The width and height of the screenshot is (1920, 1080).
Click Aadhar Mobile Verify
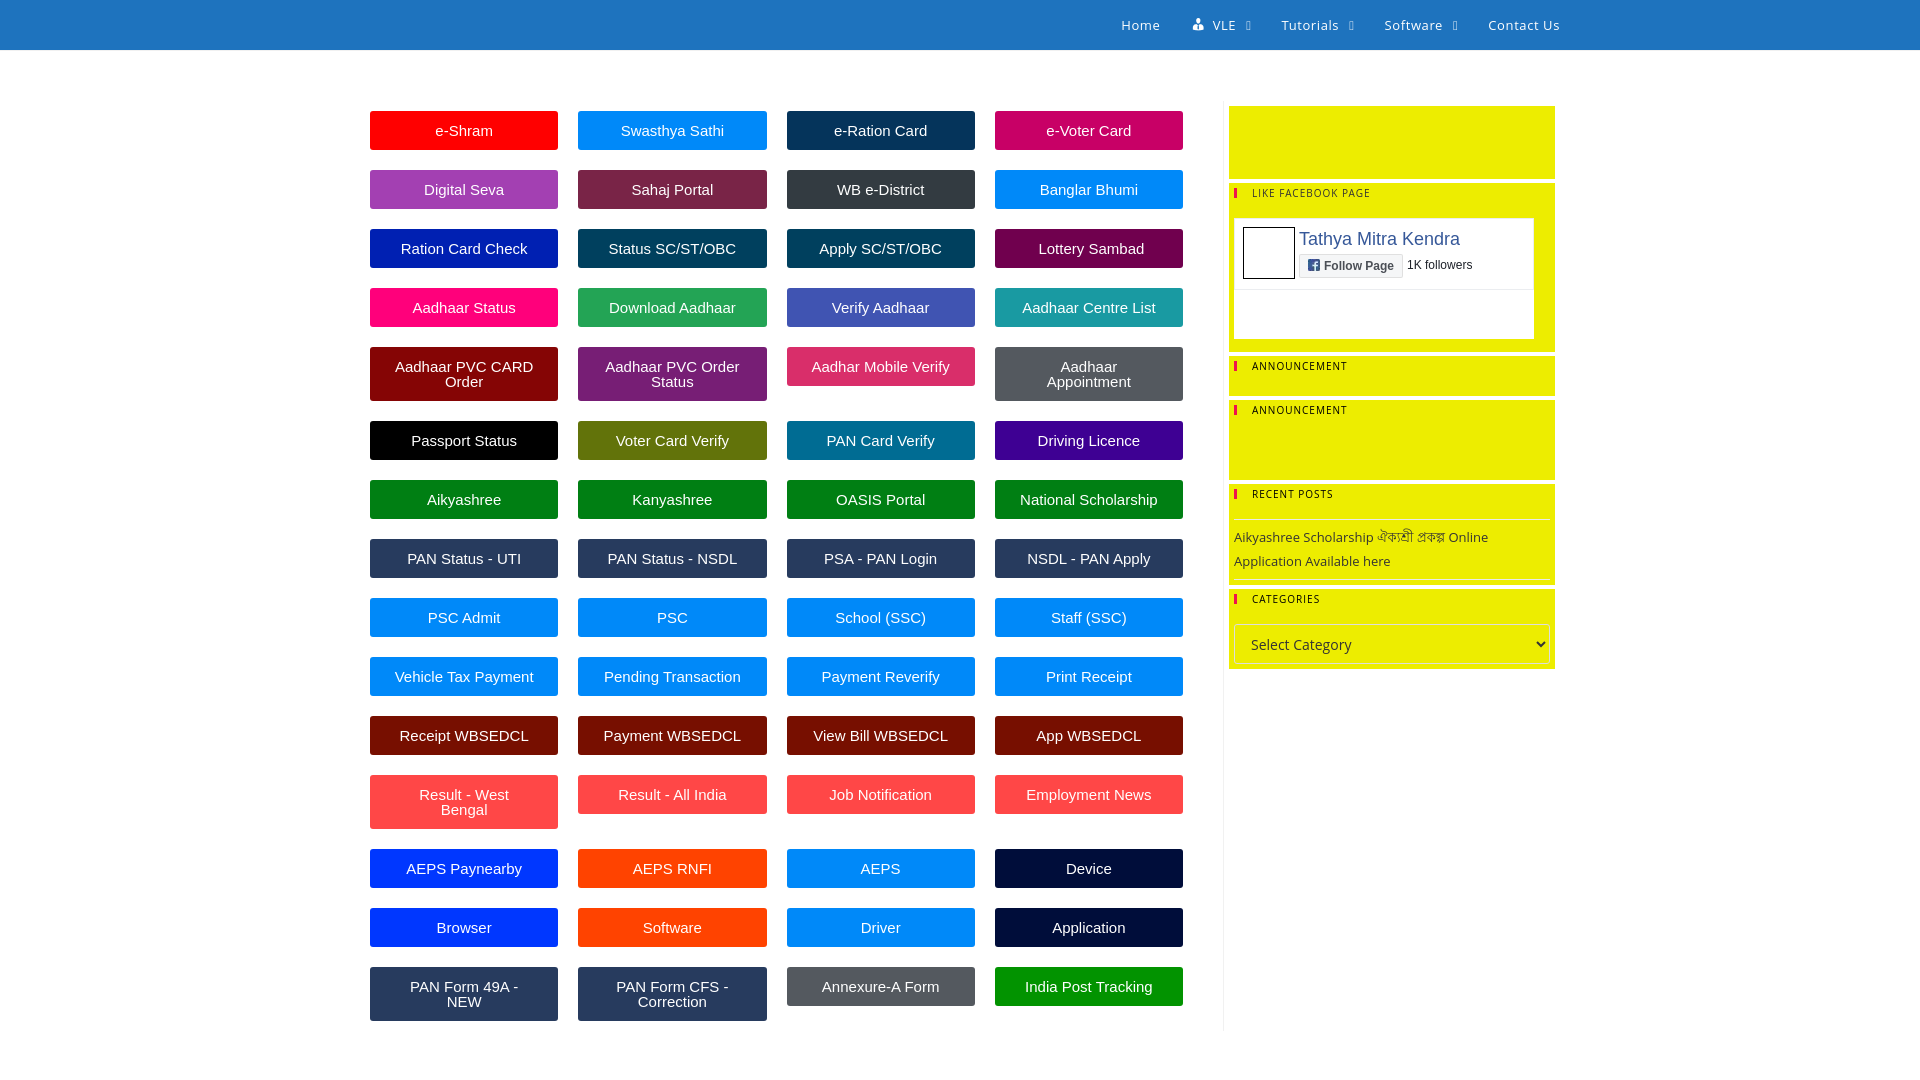click(x=880, y=367)
